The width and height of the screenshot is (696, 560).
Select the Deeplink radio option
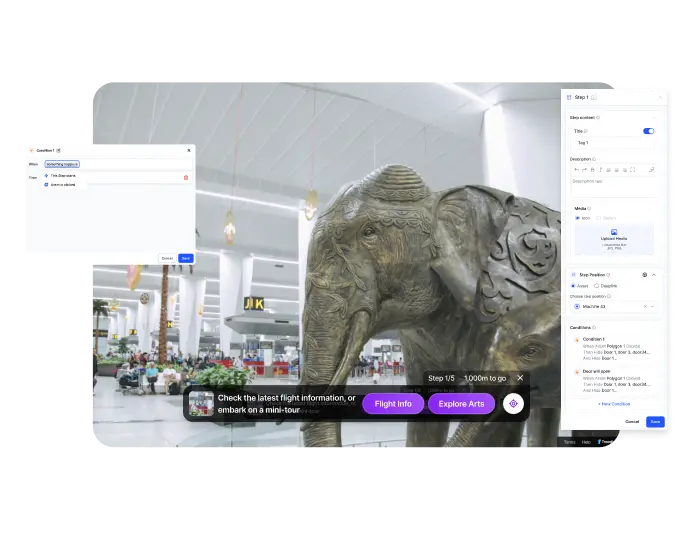(597, 286)
